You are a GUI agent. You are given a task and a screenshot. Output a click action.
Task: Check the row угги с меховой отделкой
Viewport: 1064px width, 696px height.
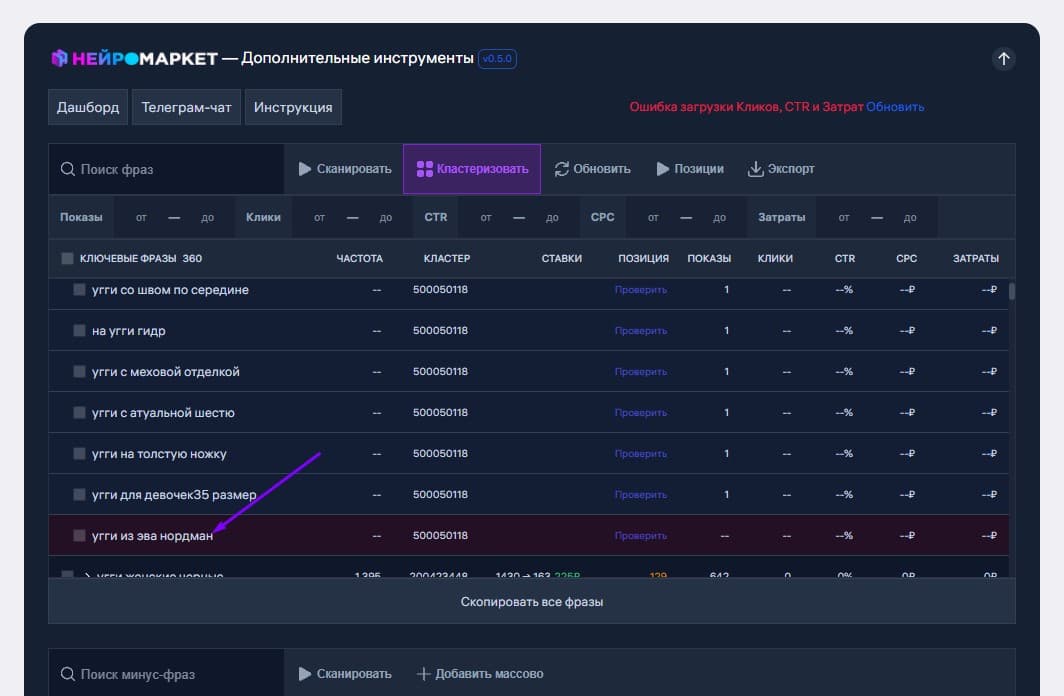[x=79, y=372]
